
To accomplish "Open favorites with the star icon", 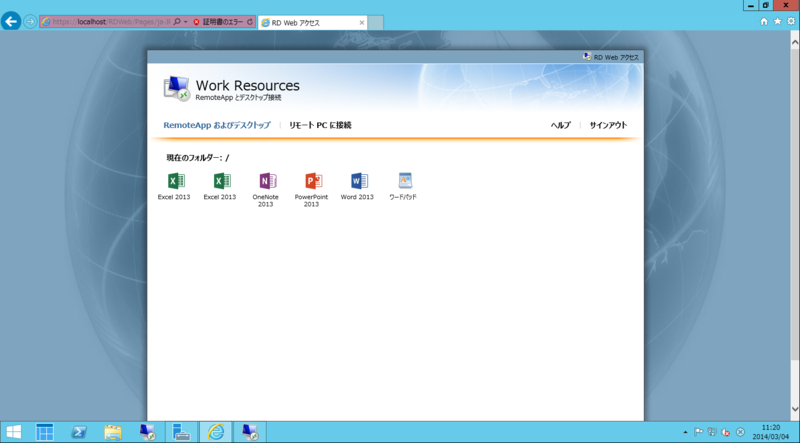I will (778, 21).
